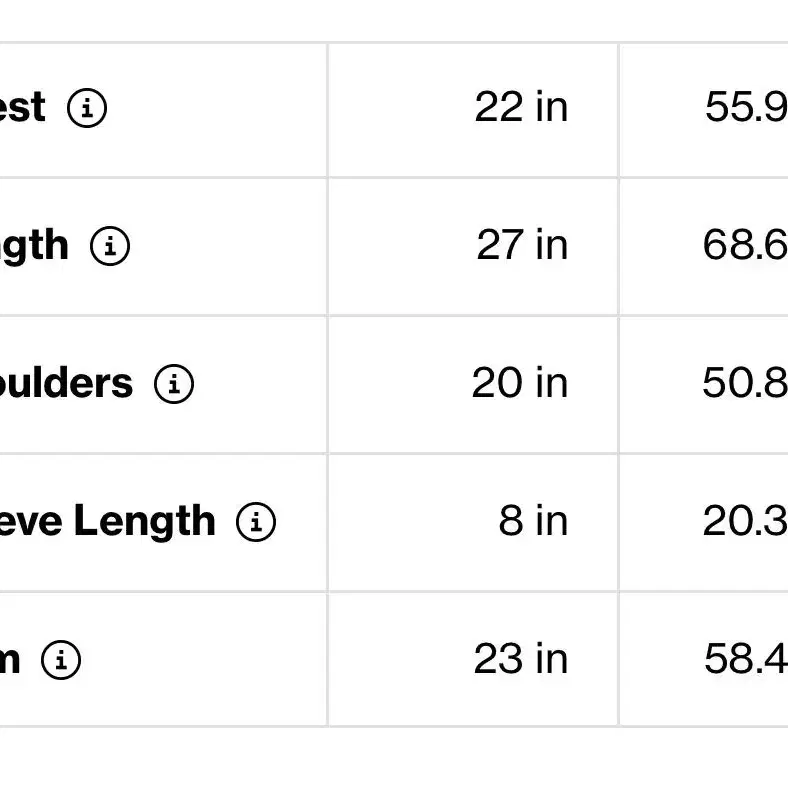Show the Hem measurement info icon
This screenshot has width=788, height=788.
pos(61,660)
